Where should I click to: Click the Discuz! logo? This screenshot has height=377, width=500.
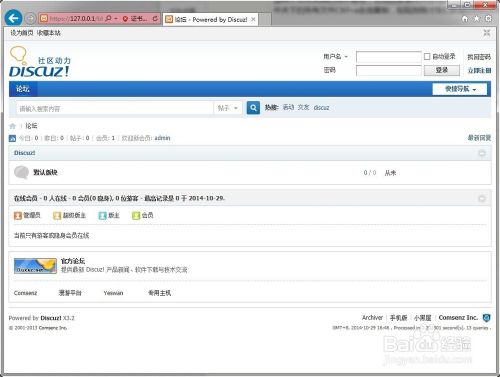coord(40,62)
